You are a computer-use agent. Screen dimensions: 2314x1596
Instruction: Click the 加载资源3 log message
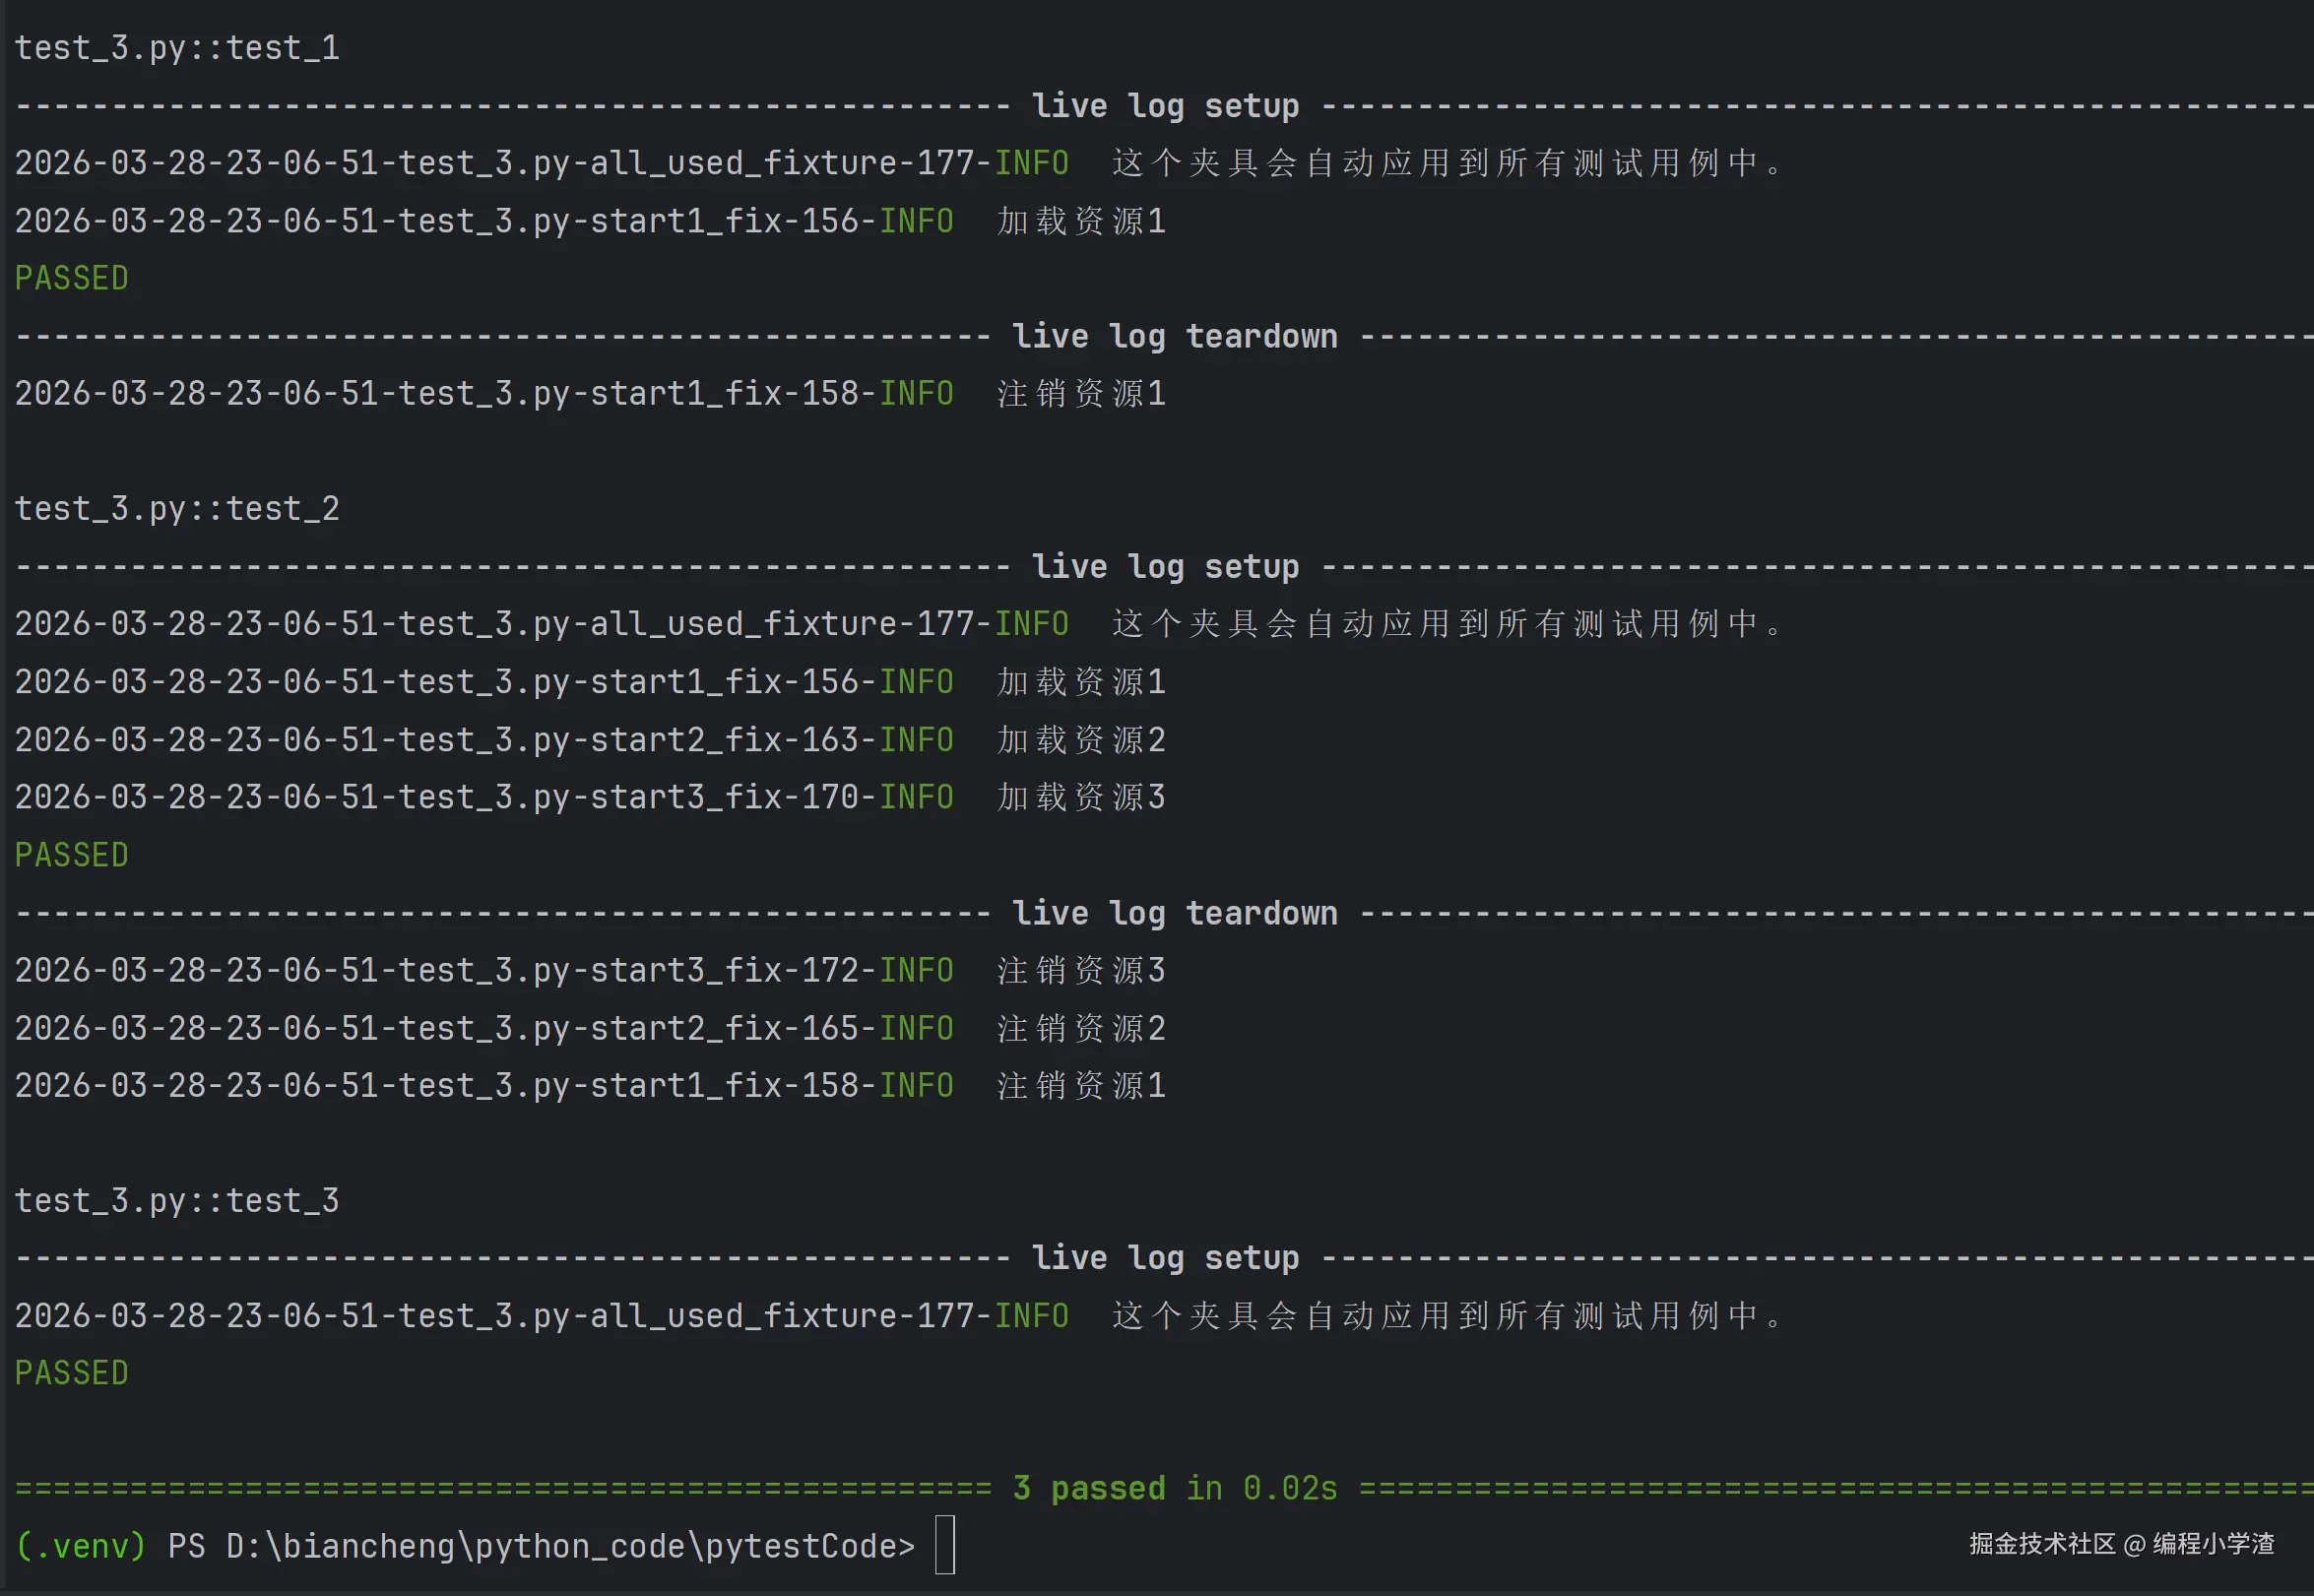coord(1081,797)
